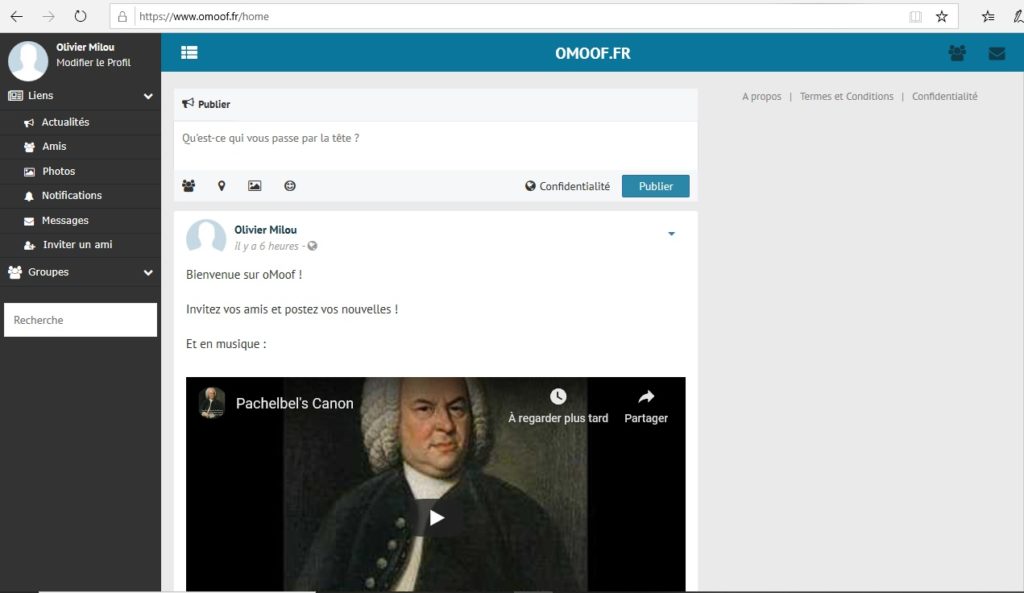
Task: Open the A propos link
Action: click(761, 97)
